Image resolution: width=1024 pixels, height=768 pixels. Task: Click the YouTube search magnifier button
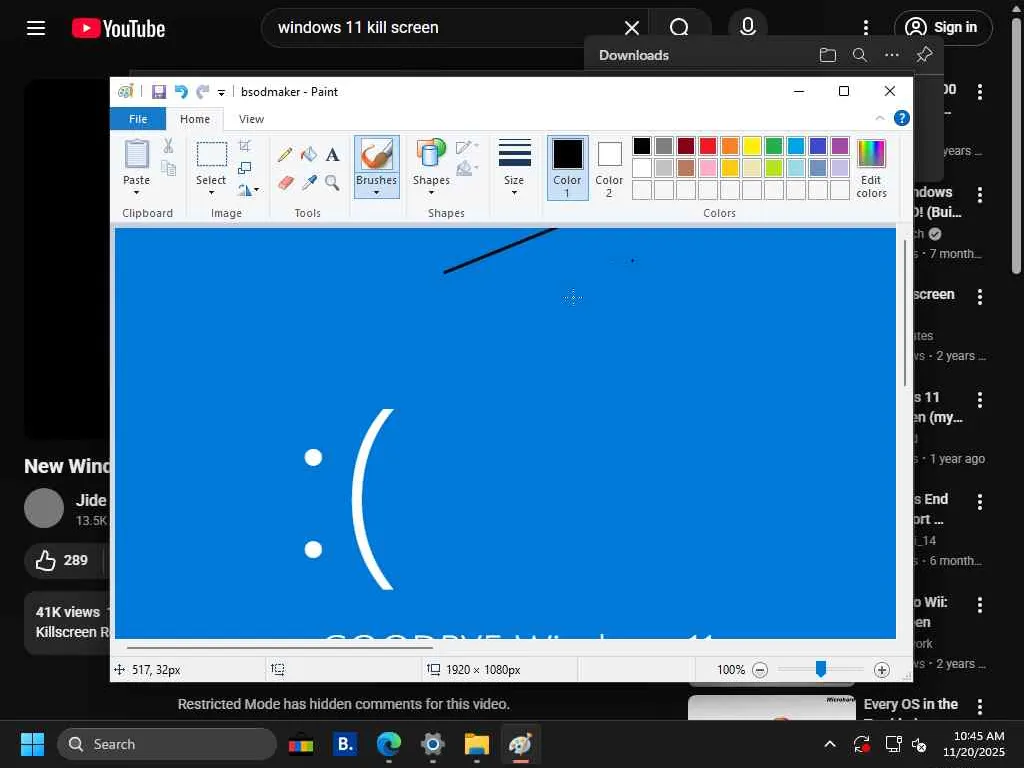[680, 27]
